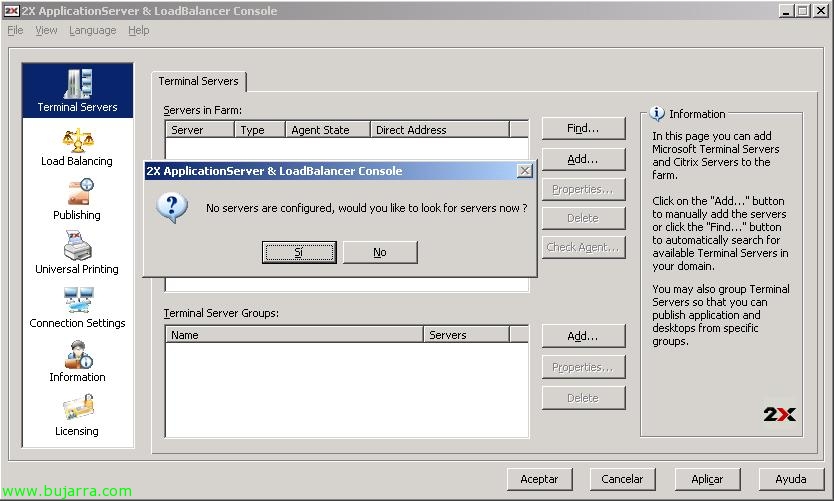The height and width of the screenshot is (501, 834).
Task: Close the dialog with X button
Action: (524, 171)
